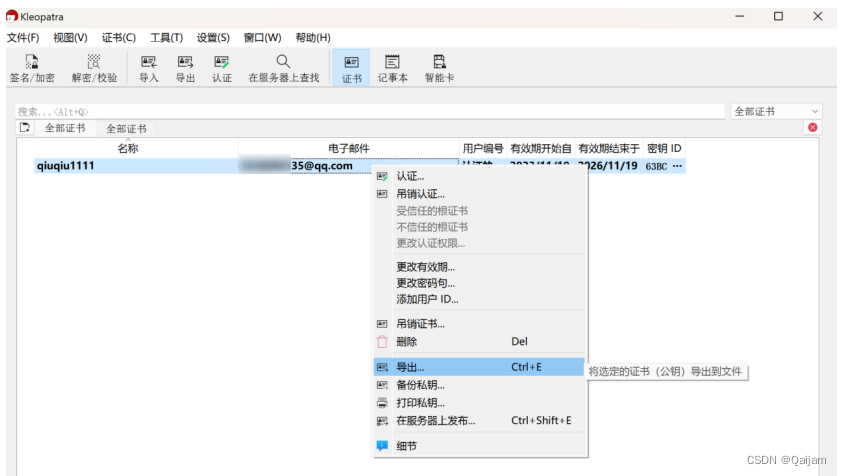Choose 添加用户 ID... in the context menu
This screenshot has width=842, height=476.
(478, 299)
